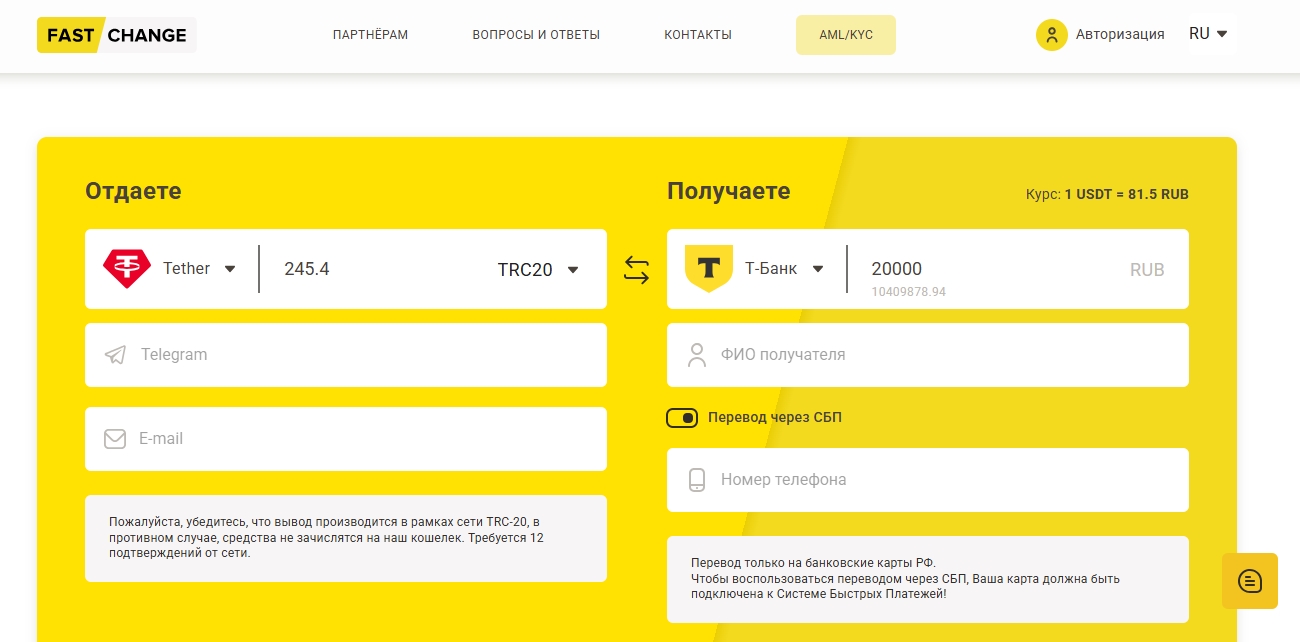Click the person icon in recipient name field
This screenshot has height=642, width=1300.
click(697, 355)
